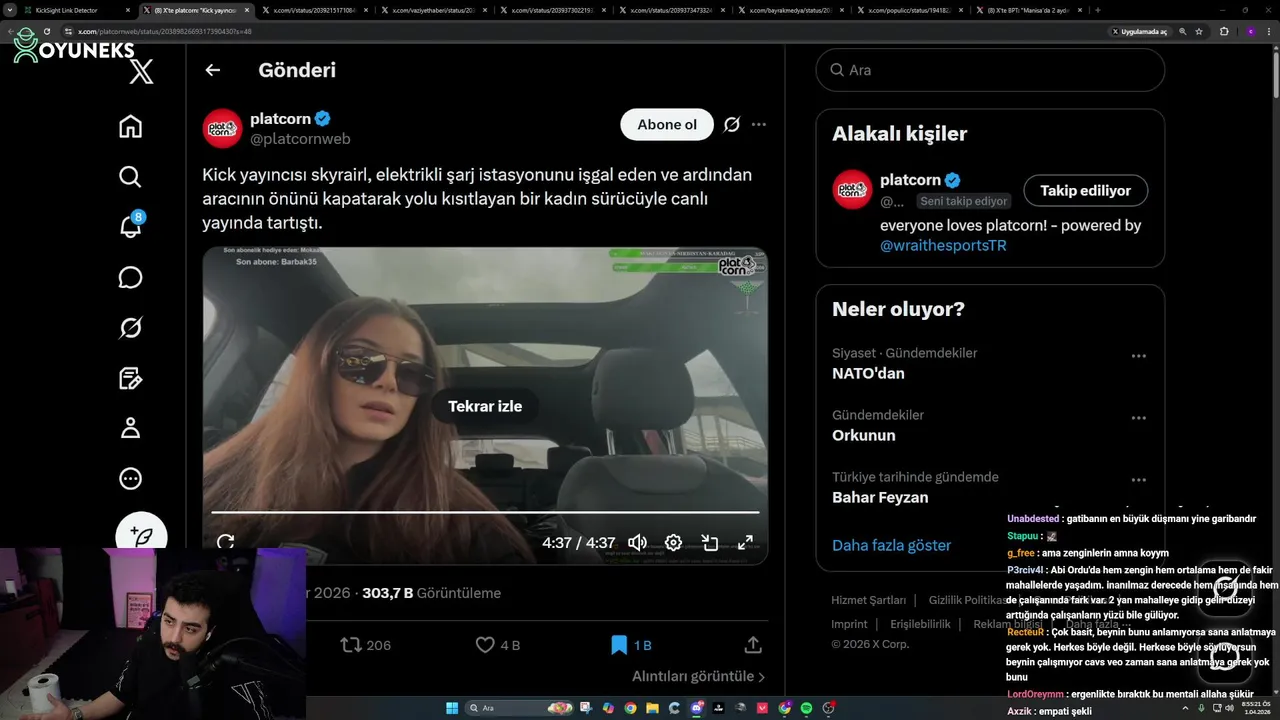Image resolution: width=1280 pixels, height=720 pixels.
Task: Open Discord from the taskbar
Action: pos(697,708)
